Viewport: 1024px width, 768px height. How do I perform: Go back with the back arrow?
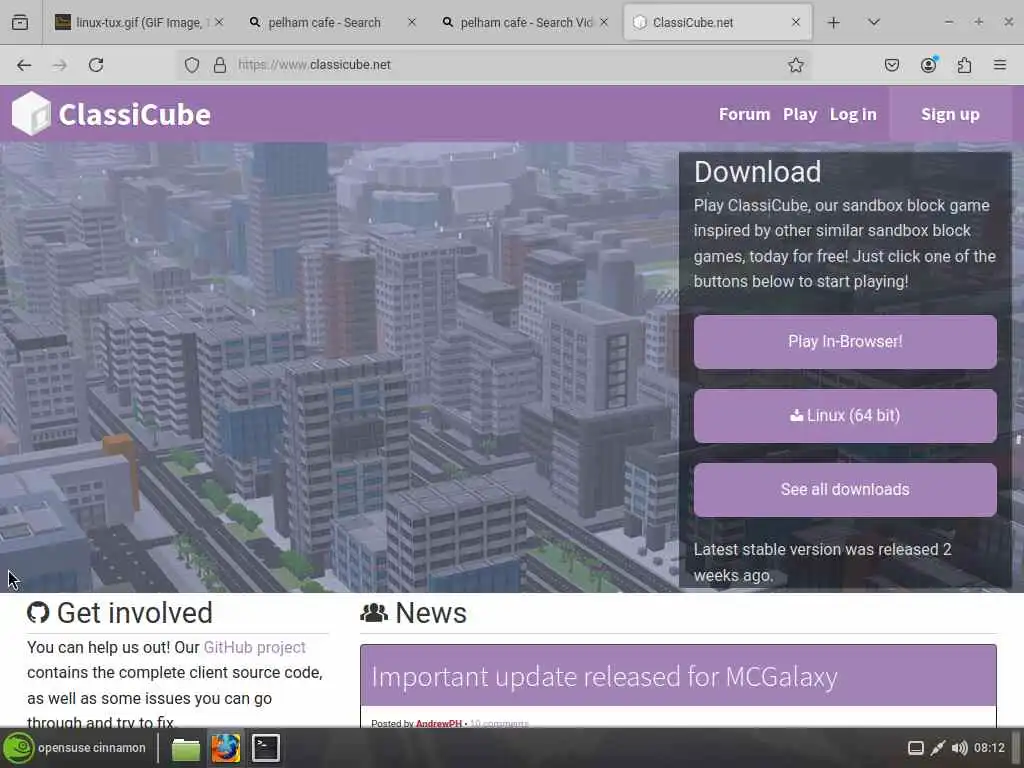pyautogui.click(x=24, y=65)
